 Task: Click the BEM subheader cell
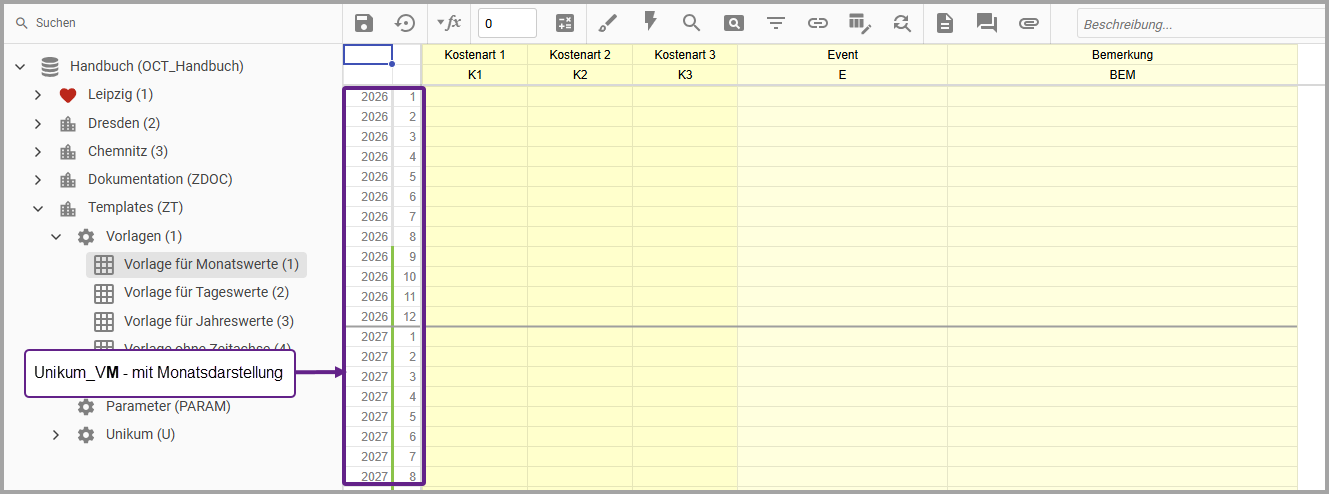click(1122, 75)
